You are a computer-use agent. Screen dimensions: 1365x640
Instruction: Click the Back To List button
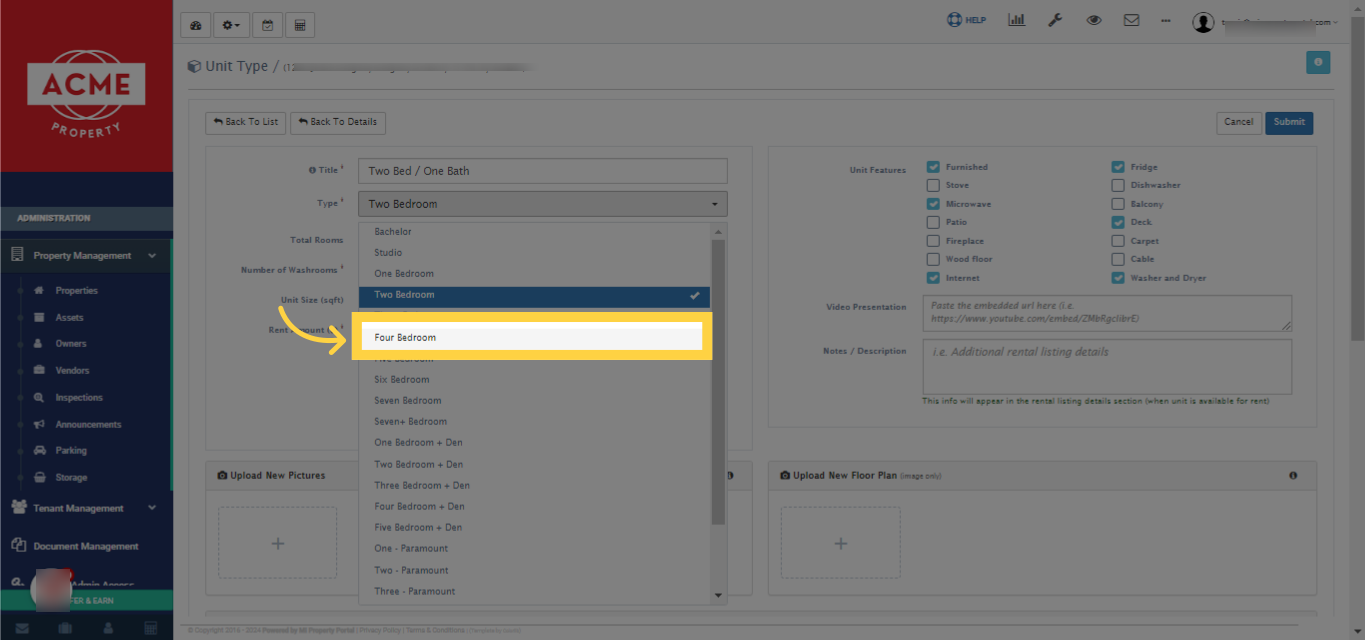click(x=245, y=122)
